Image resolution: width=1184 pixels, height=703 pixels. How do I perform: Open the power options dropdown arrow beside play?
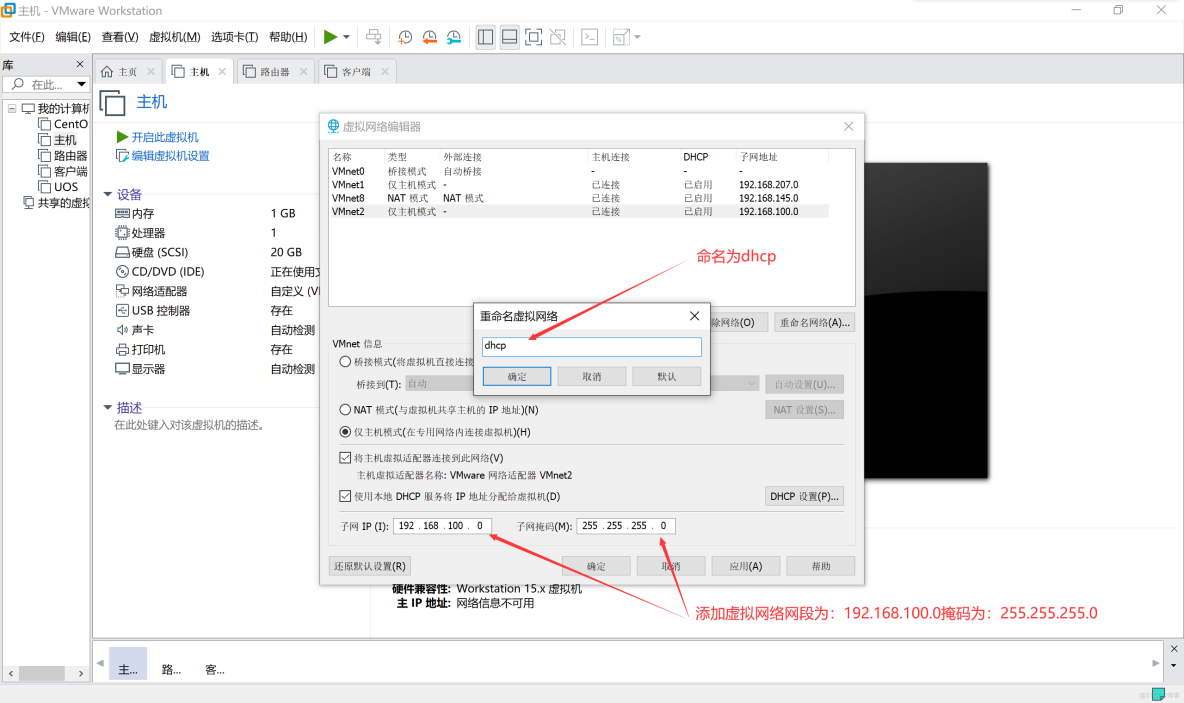coord(347,37)
